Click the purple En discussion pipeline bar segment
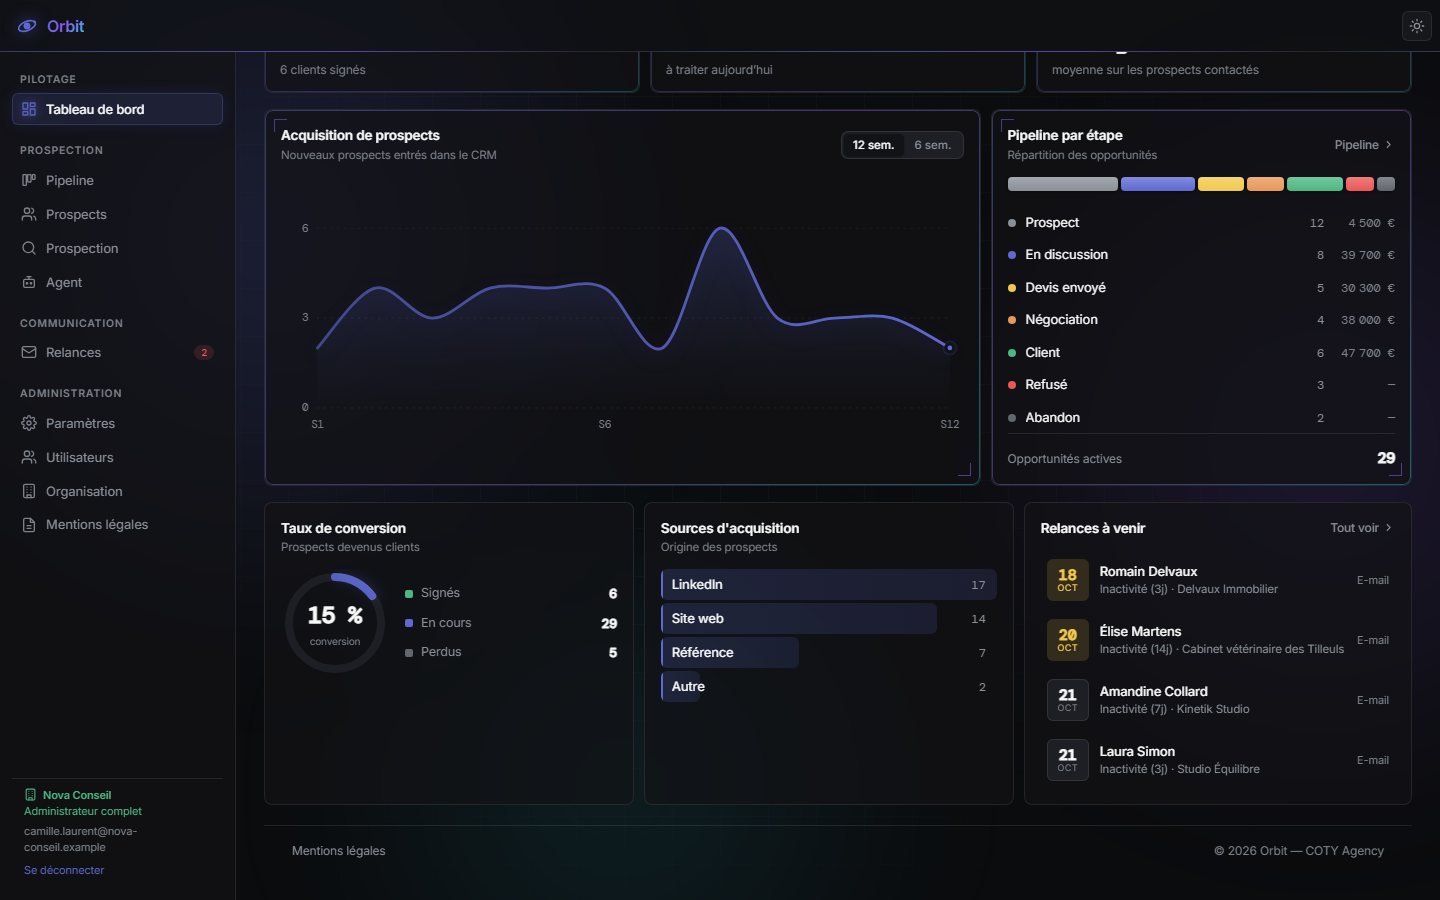1440x900 pixels. tap(1157, 184)
